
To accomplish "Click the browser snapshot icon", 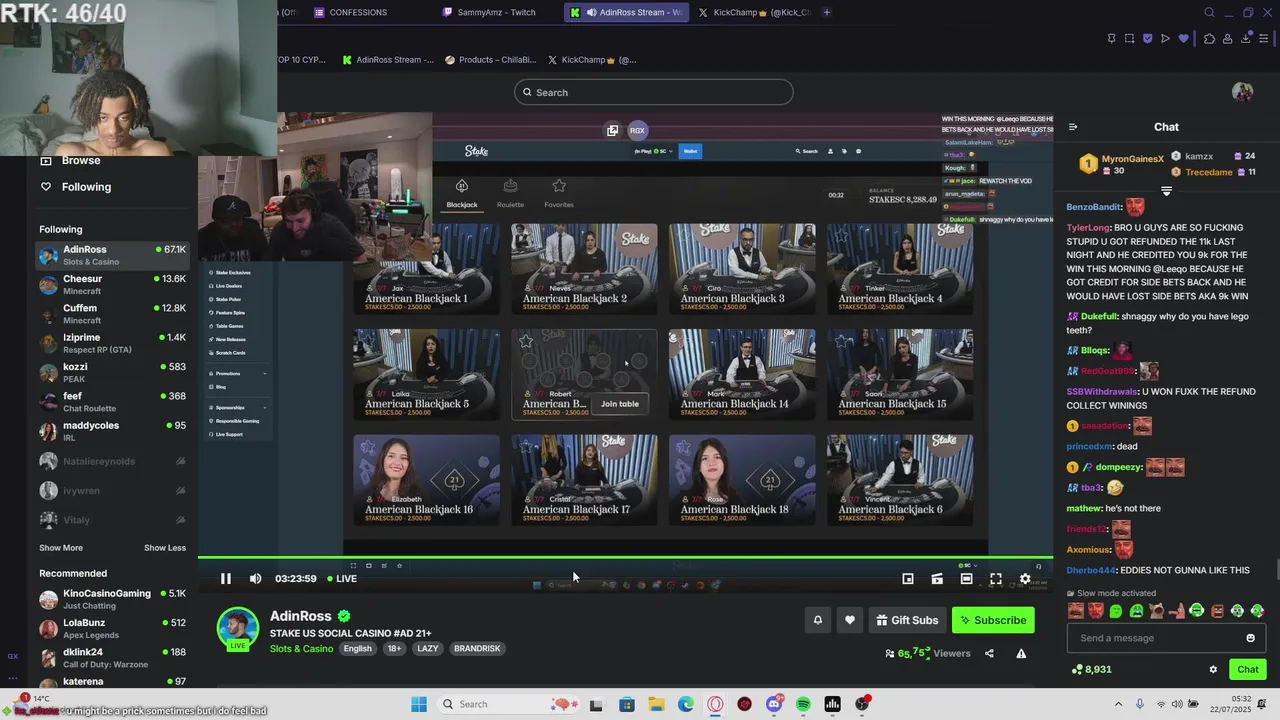I will pyautogui.click(x=1129, y=39).
